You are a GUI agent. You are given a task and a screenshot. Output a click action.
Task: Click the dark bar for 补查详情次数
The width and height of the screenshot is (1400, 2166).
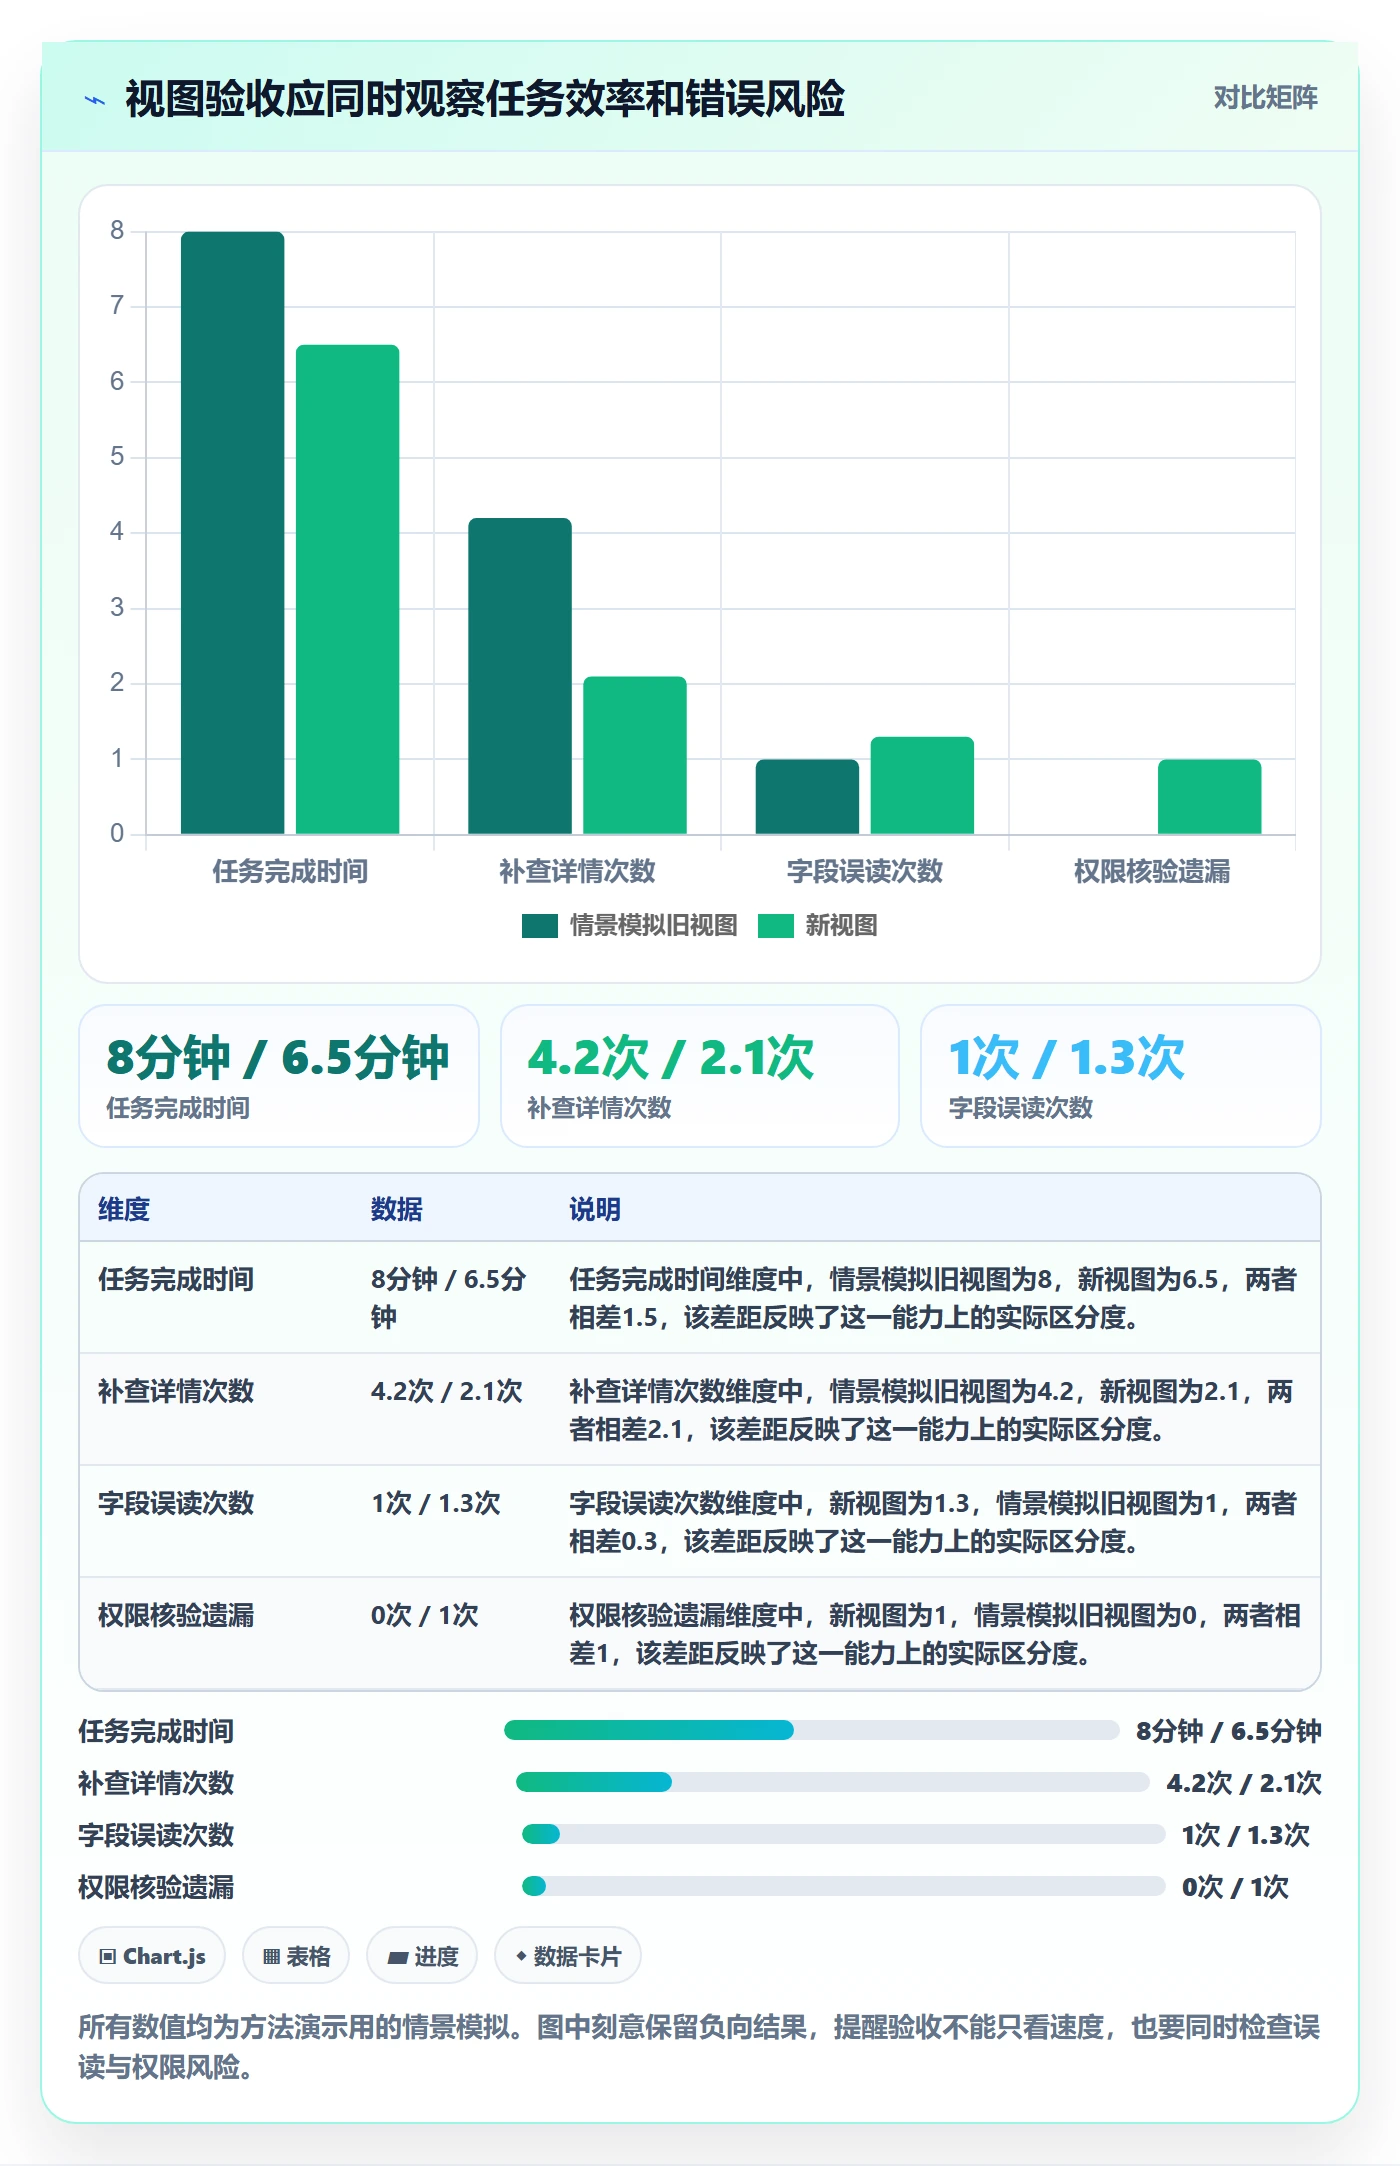[x=520, y=676]
